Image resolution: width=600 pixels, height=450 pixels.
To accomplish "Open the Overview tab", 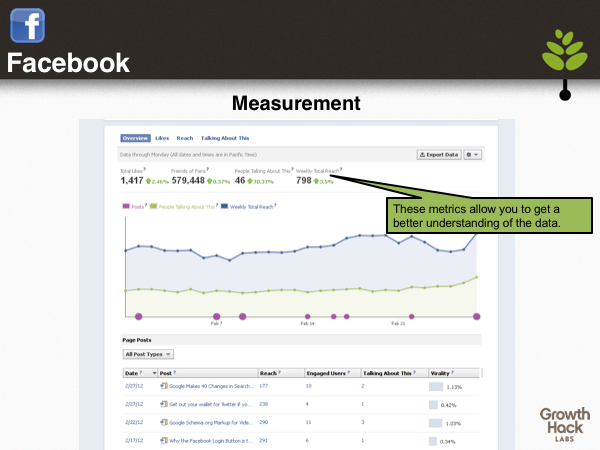I will (x=135, y=138).
